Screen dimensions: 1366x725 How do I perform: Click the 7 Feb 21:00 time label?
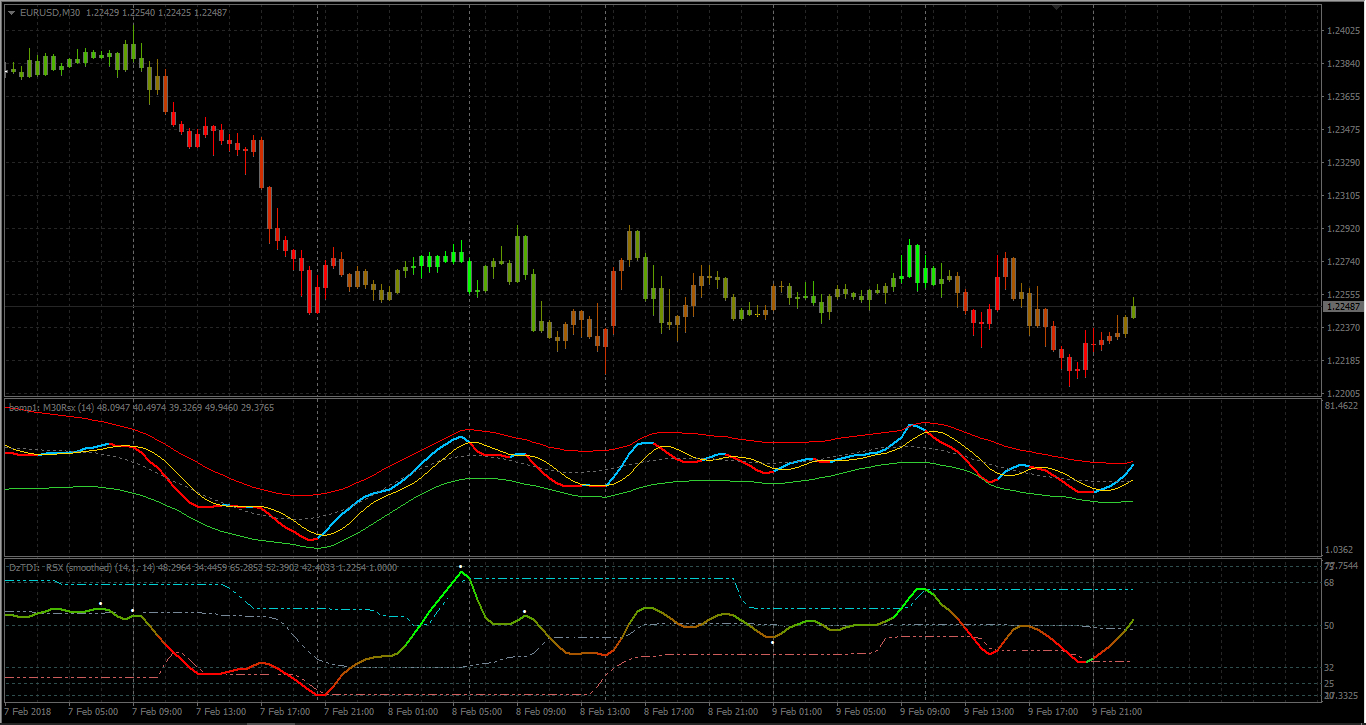tap(350, 712)
